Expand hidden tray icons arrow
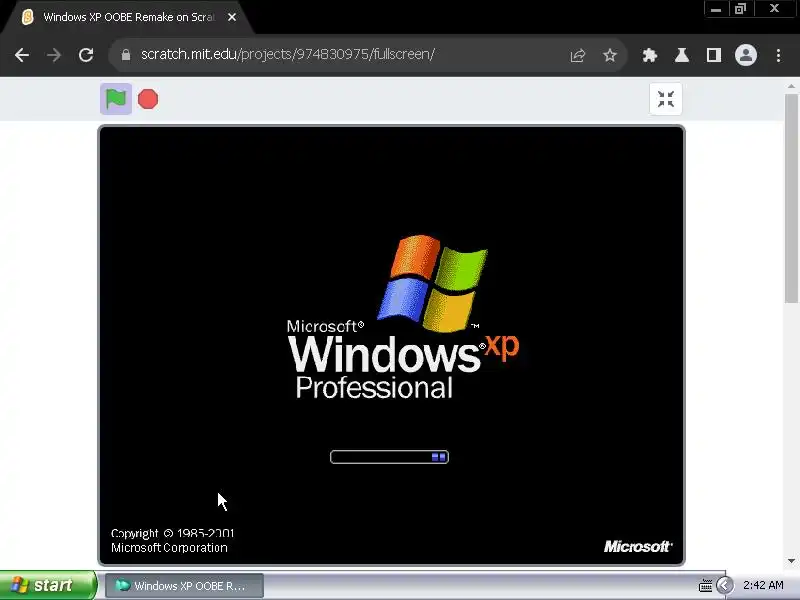 tap(724, 585)
